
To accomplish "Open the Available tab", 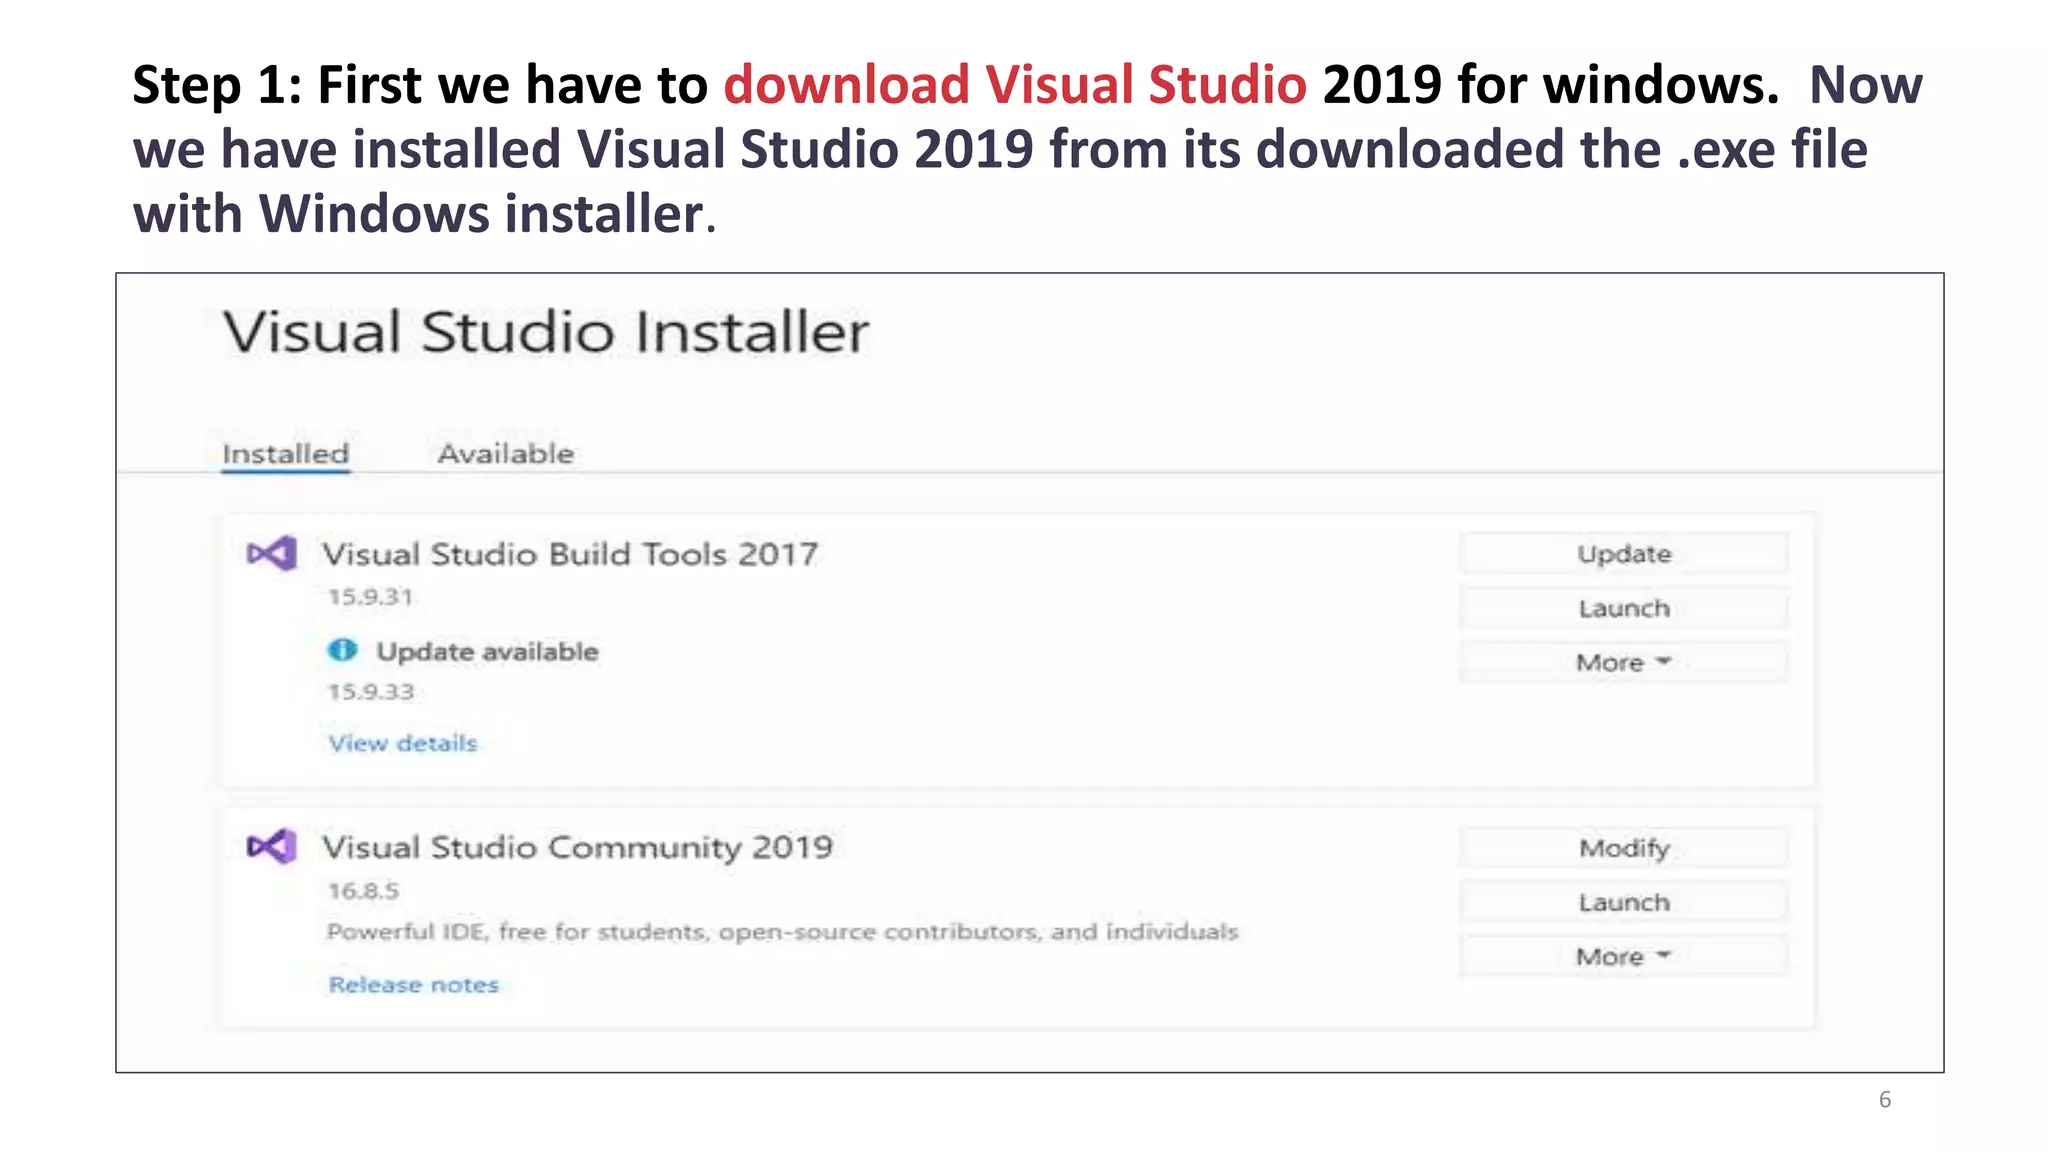I will click(x=506, y=453).
